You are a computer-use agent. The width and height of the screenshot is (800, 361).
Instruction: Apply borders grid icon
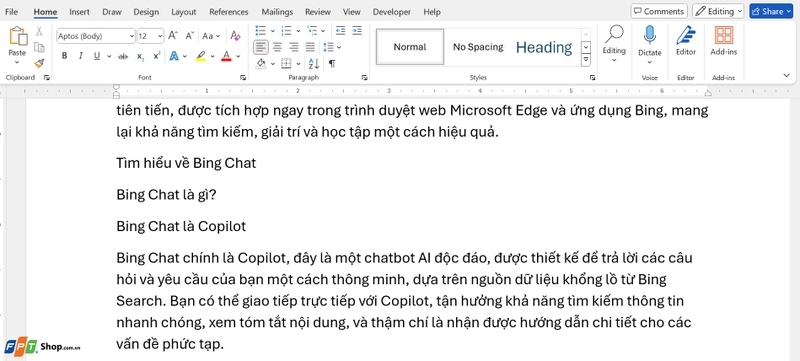286,64
